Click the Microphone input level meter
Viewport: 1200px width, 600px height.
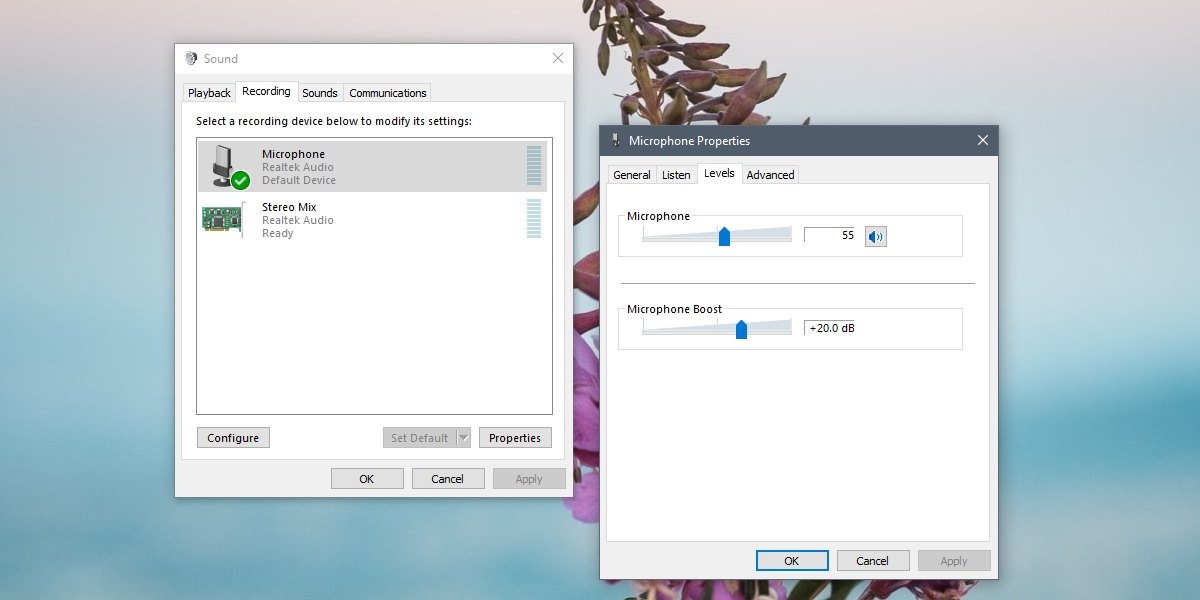[x=534, y=166]
